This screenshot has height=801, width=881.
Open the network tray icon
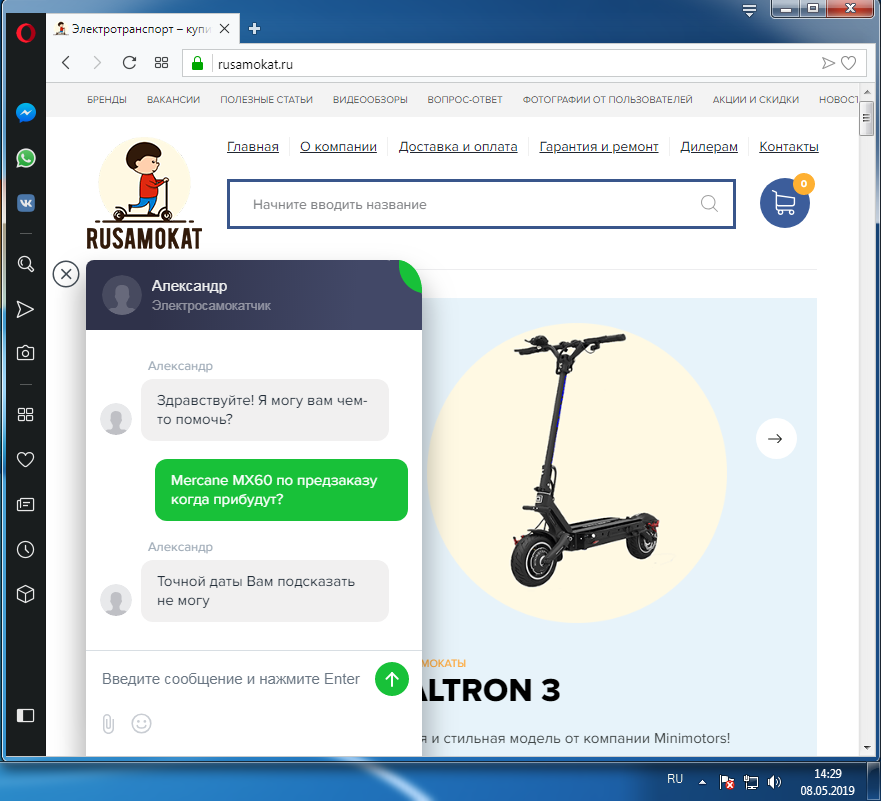tap(751, 781)
